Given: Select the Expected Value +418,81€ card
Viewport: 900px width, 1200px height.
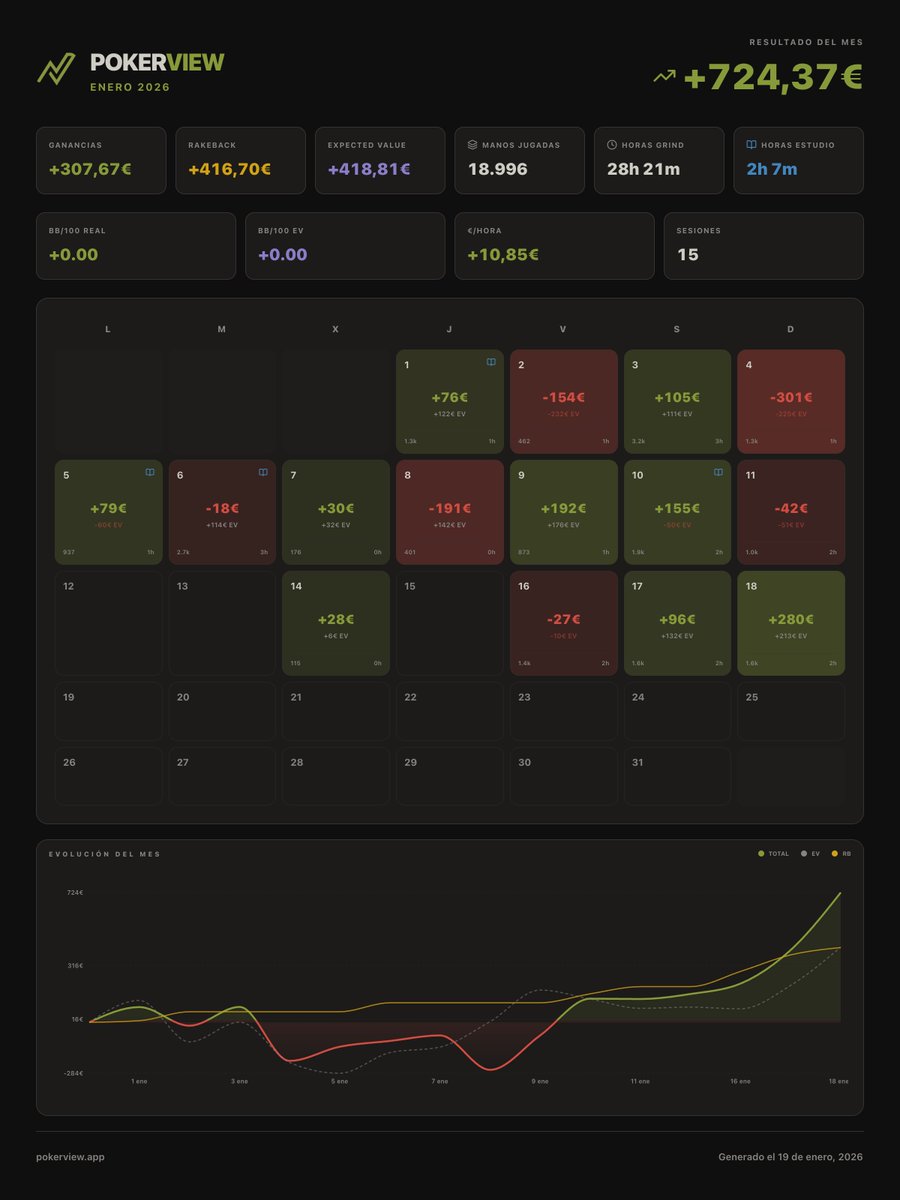Looking at the screenshot, I should tap(380, 160).
